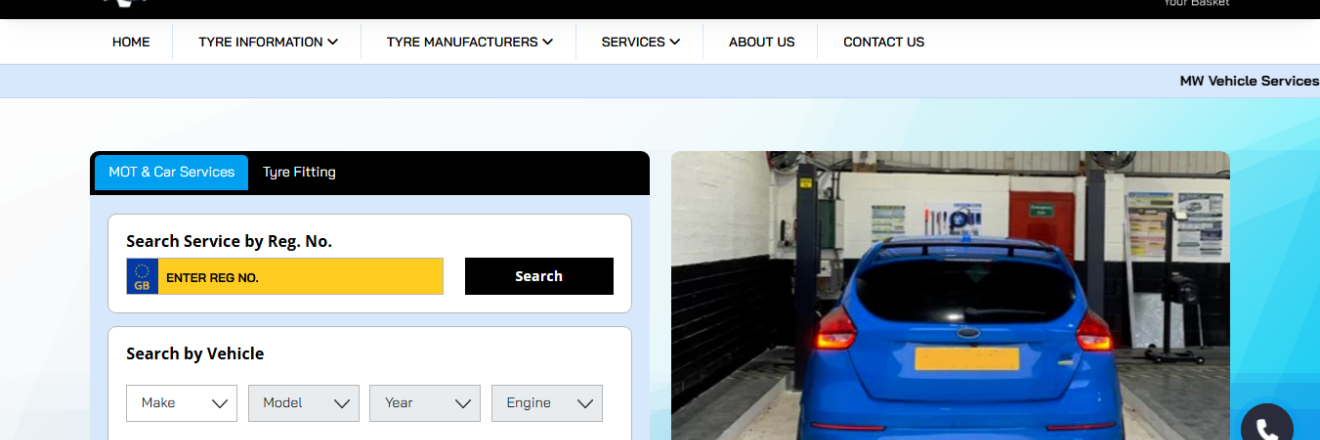Open the Model dropdown
Viewport: 1320px width, 440px height.
304,403
